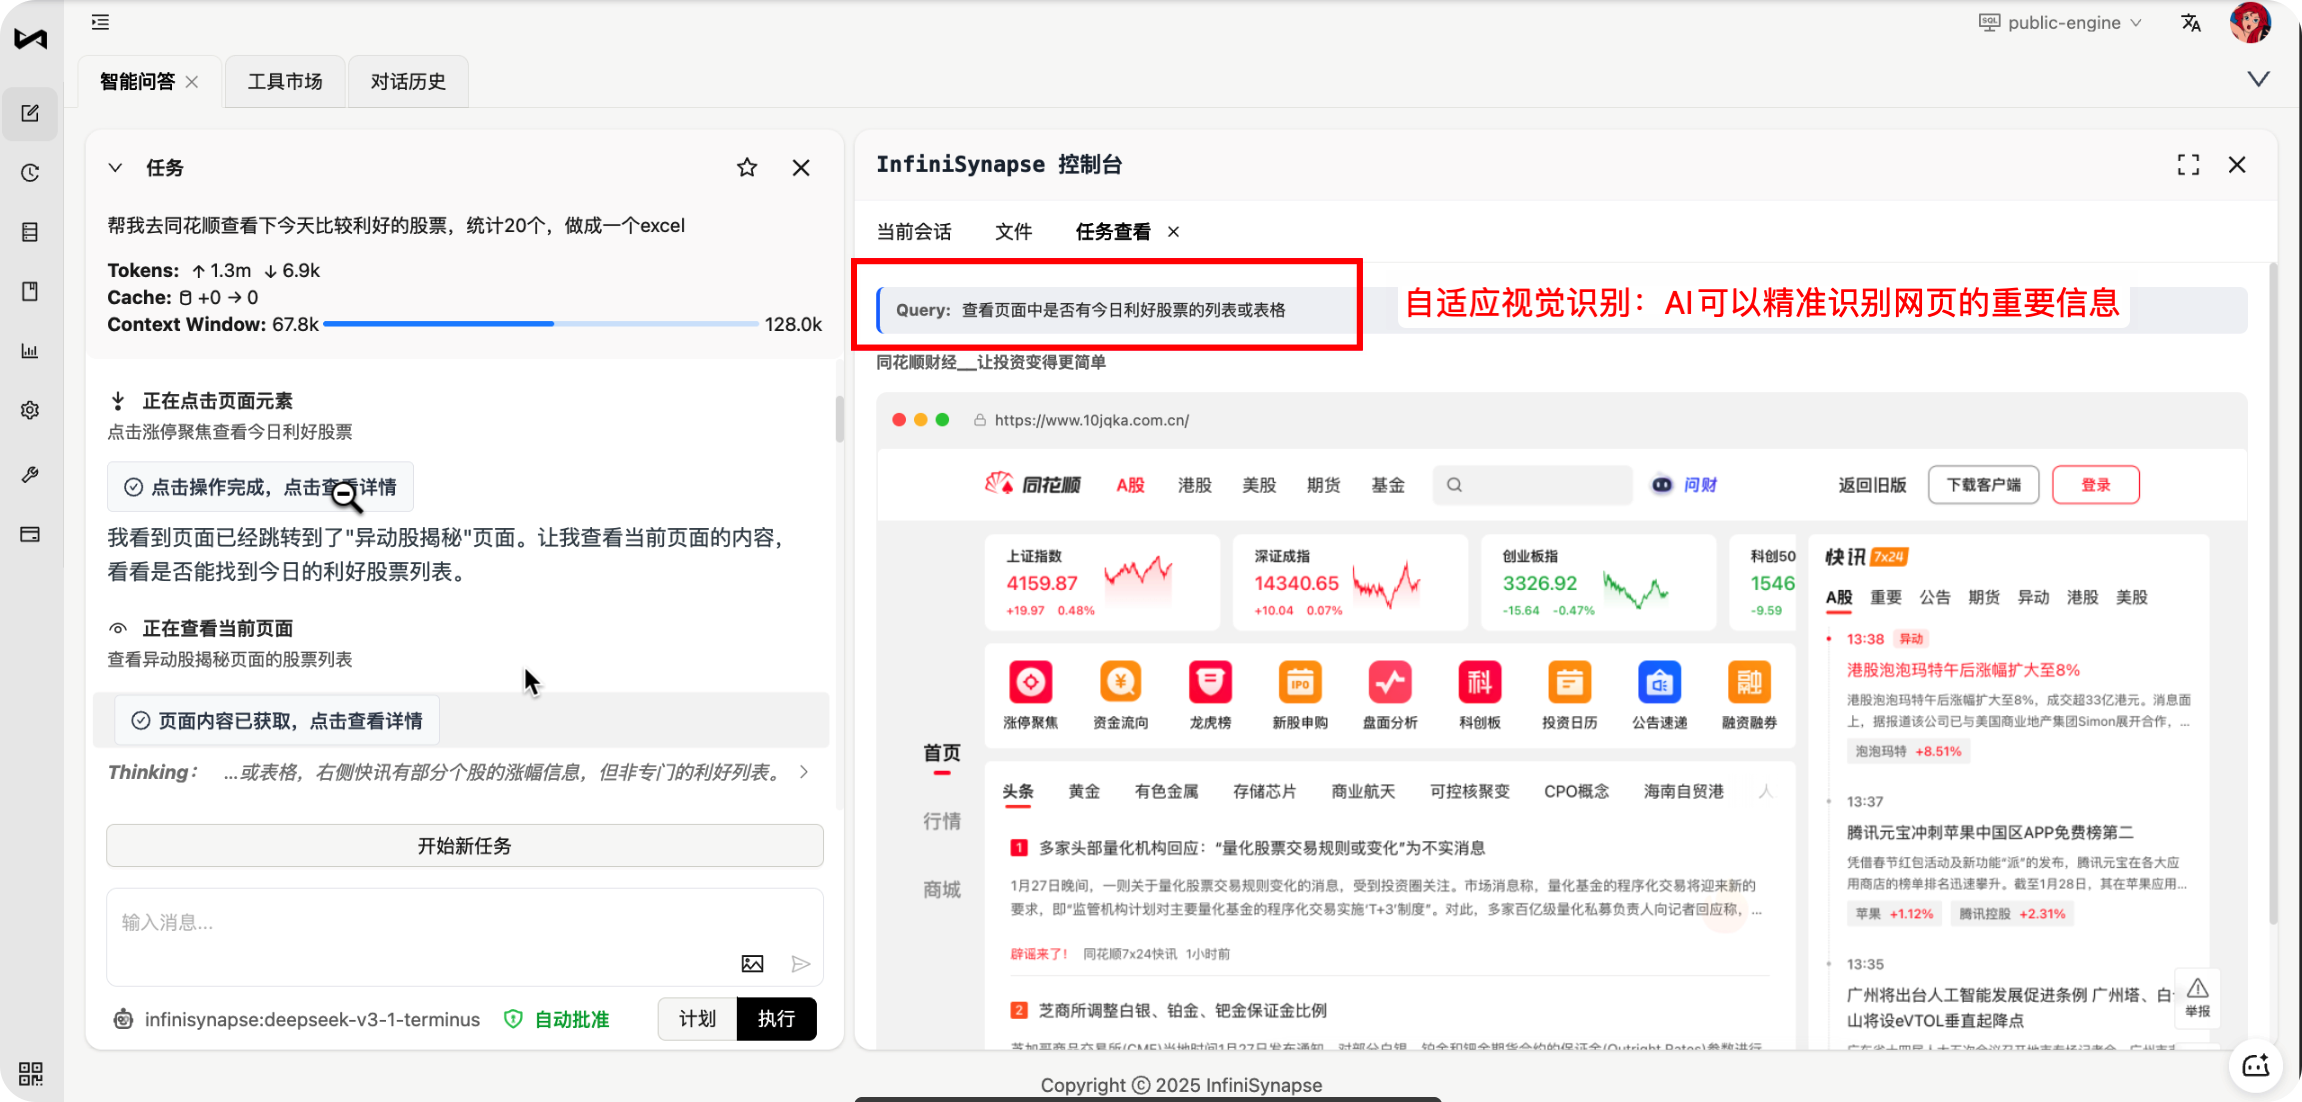Click 页面内容已获取，点击查看详情 link
The height and width of the screenshot is (1102, 2302).
pos(277,721)
